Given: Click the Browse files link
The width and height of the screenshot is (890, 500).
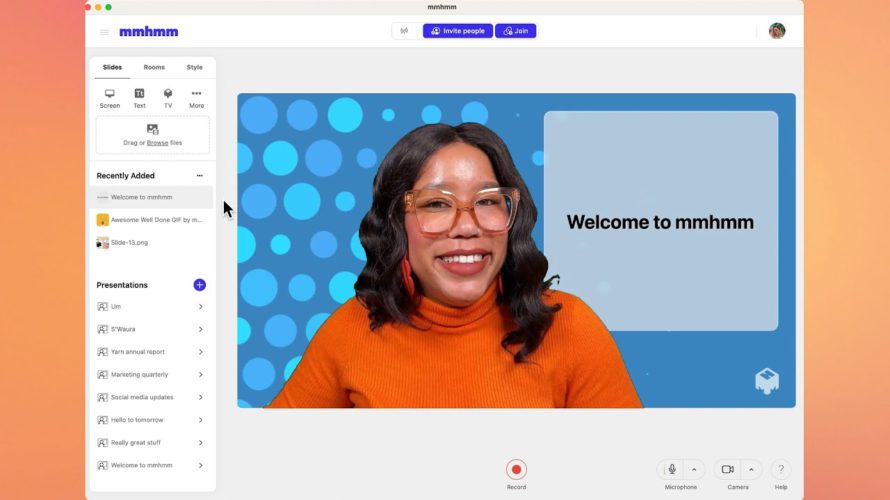Looking at the screenshot, I should click(x=157, y=143).
